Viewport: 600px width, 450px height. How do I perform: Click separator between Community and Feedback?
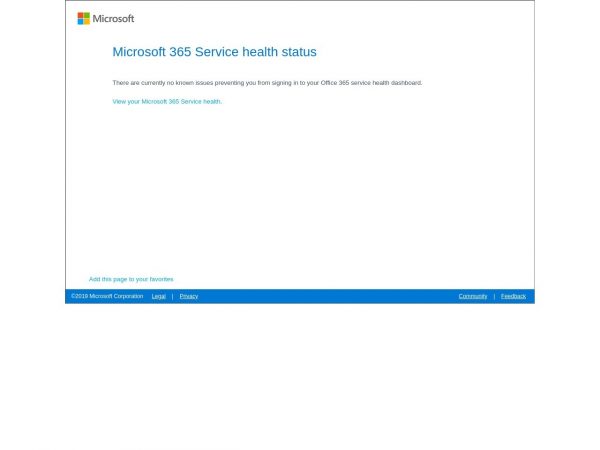click(x=494, y=296)
